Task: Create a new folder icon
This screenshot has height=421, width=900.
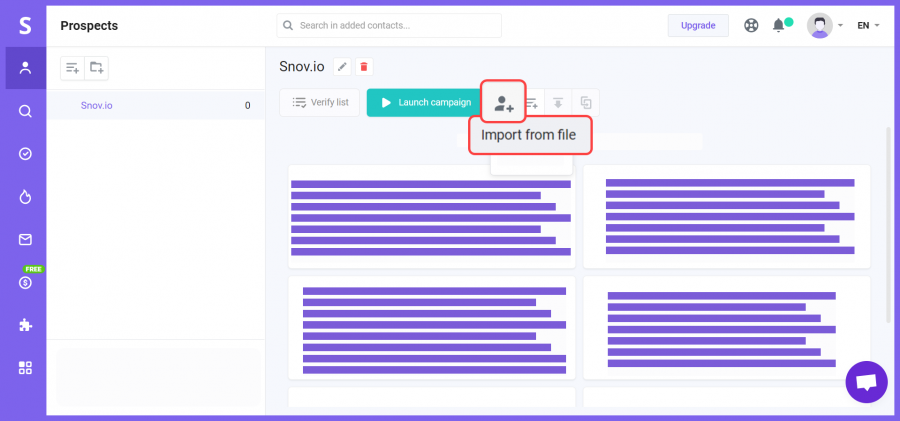Action: [x=96, y=68]
